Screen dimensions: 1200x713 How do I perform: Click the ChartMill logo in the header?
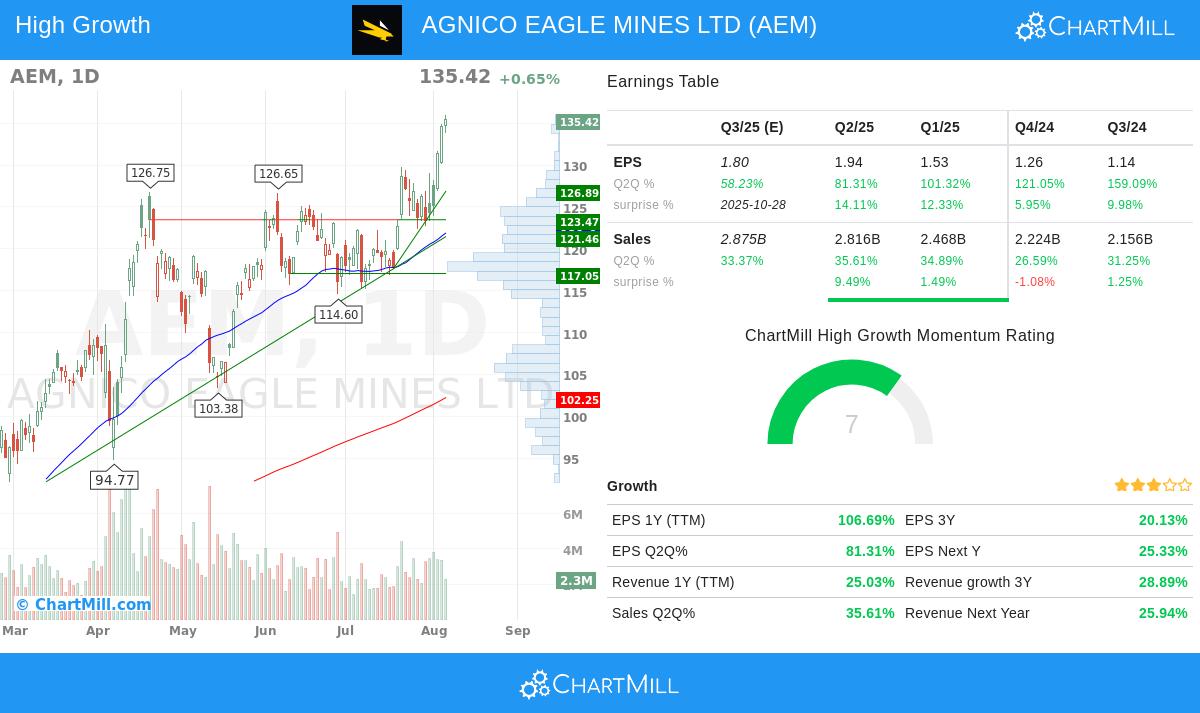[1095, 27]
